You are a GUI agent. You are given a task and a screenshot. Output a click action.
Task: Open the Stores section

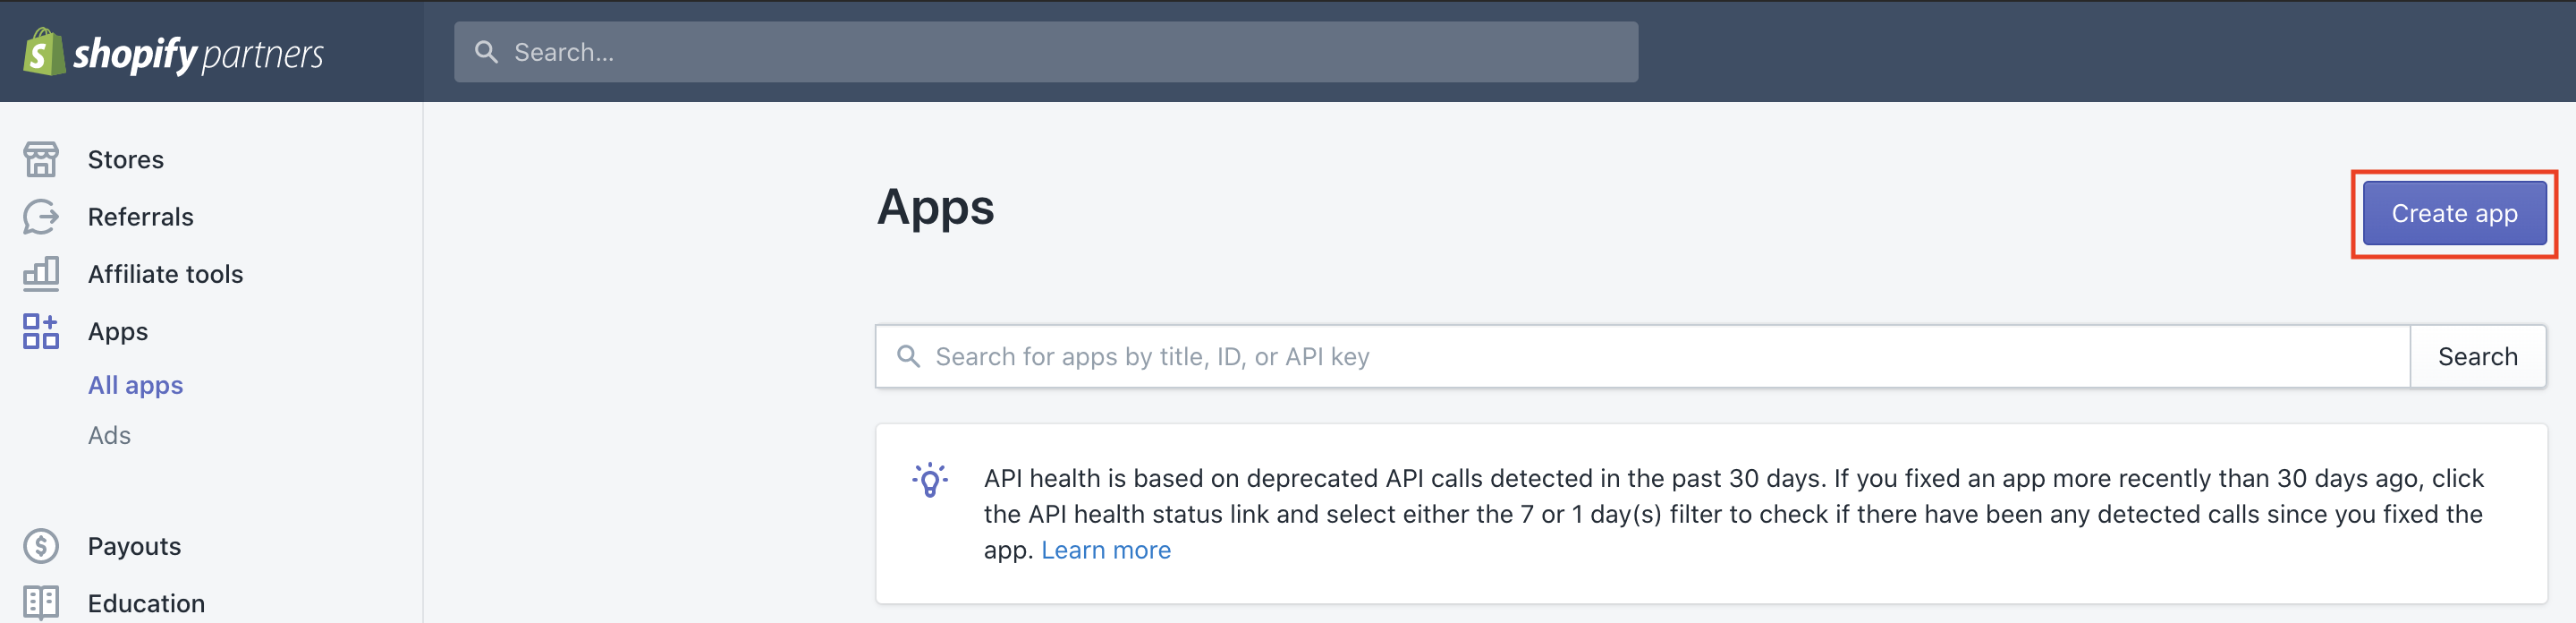[126, 159]
